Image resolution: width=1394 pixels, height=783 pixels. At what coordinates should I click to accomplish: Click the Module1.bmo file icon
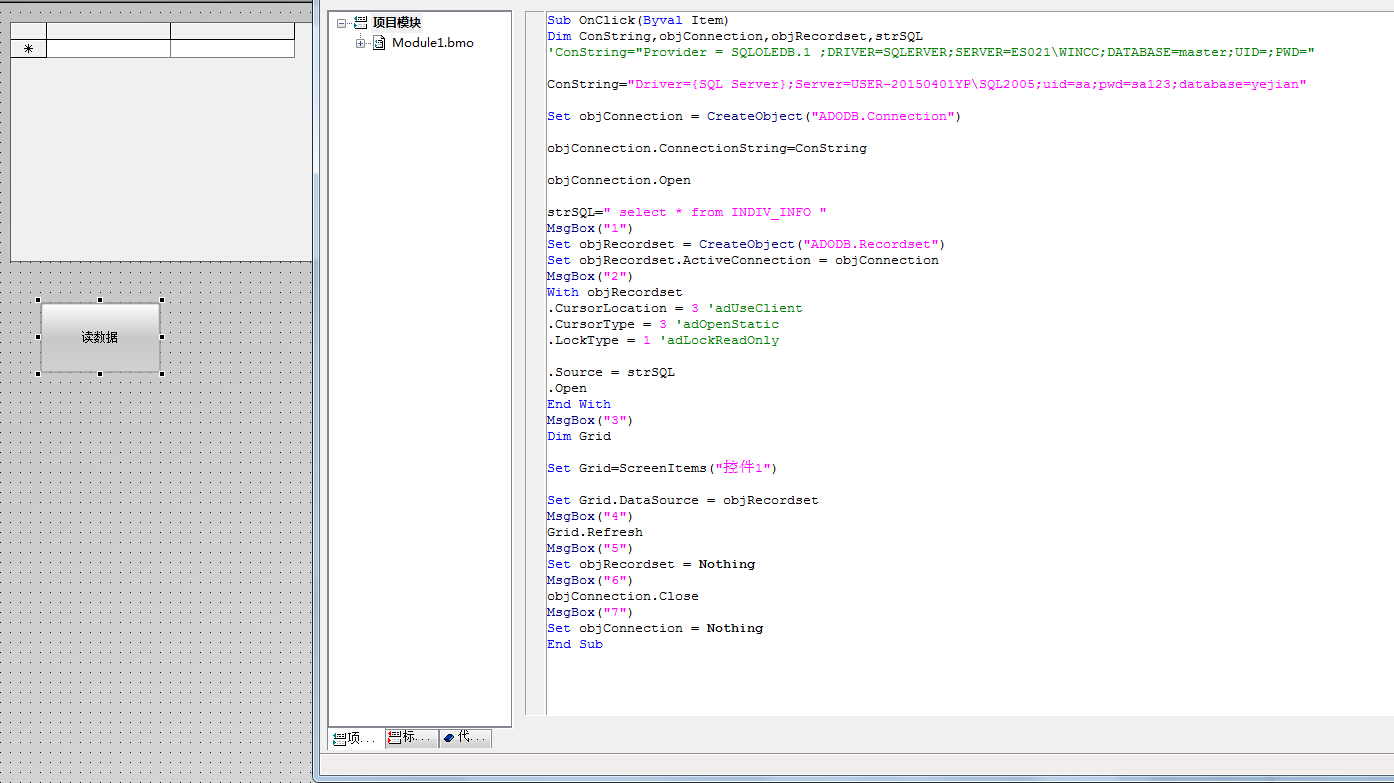coord(379,43)
